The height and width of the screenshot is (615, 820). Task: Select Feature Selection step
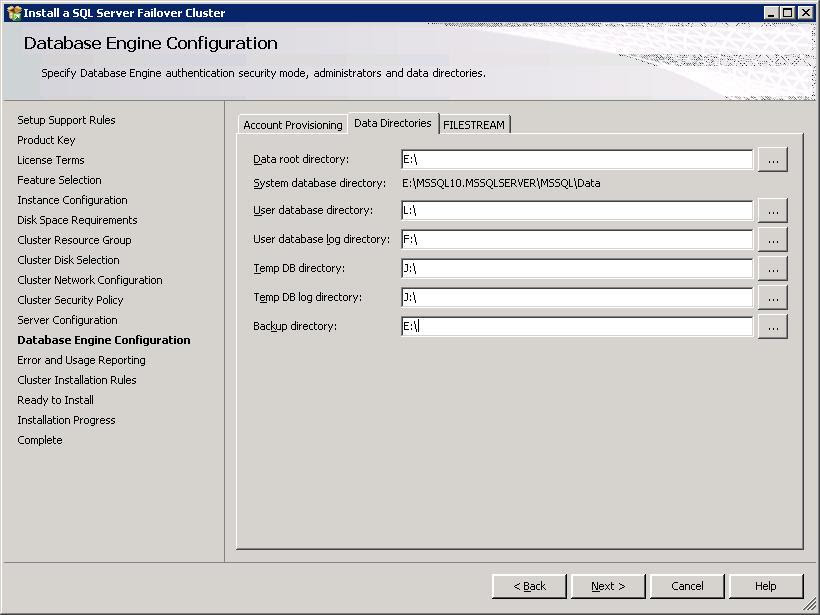pyautogui.click(x=60, y=180)
